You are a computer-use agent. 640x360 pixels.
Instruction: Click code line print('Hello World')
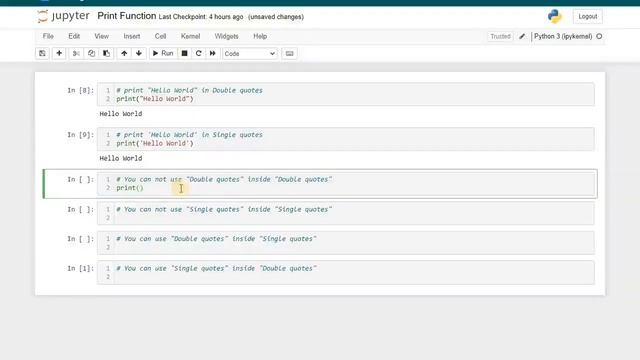coord(155,143)
